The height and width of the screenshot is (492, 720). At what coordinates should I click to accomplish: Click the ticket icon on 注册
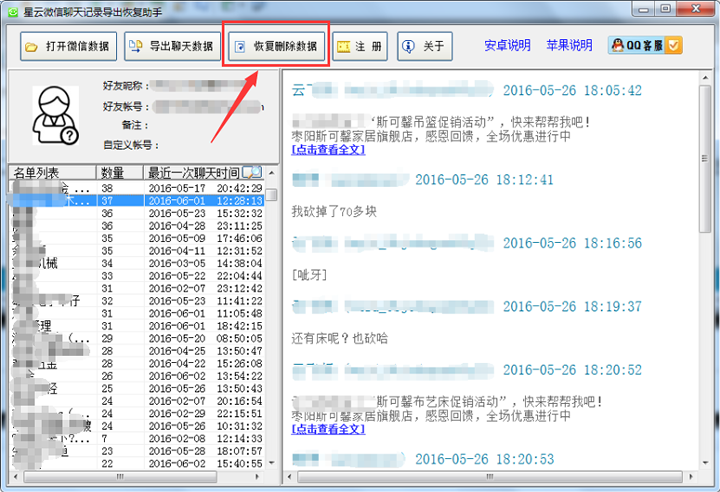[x=343, y=46]
